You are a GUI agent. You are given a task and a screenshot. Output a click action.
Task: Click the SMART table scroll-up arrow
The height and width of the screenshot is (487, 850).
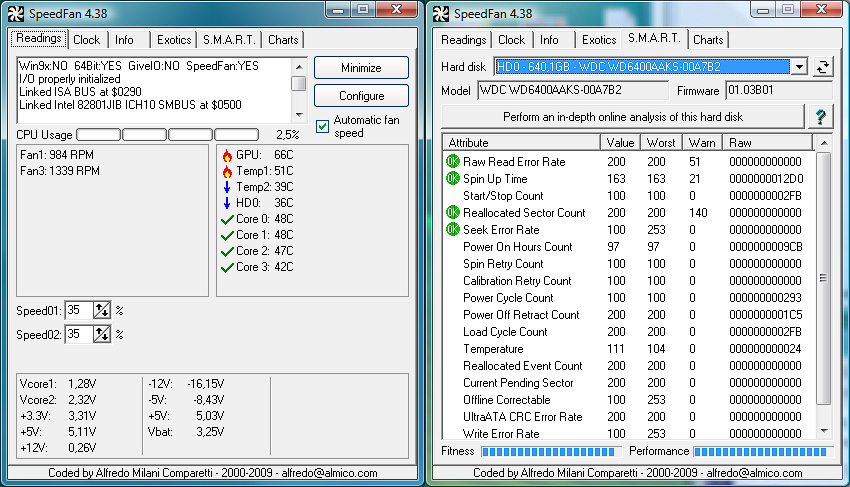(x=823, y=143)
